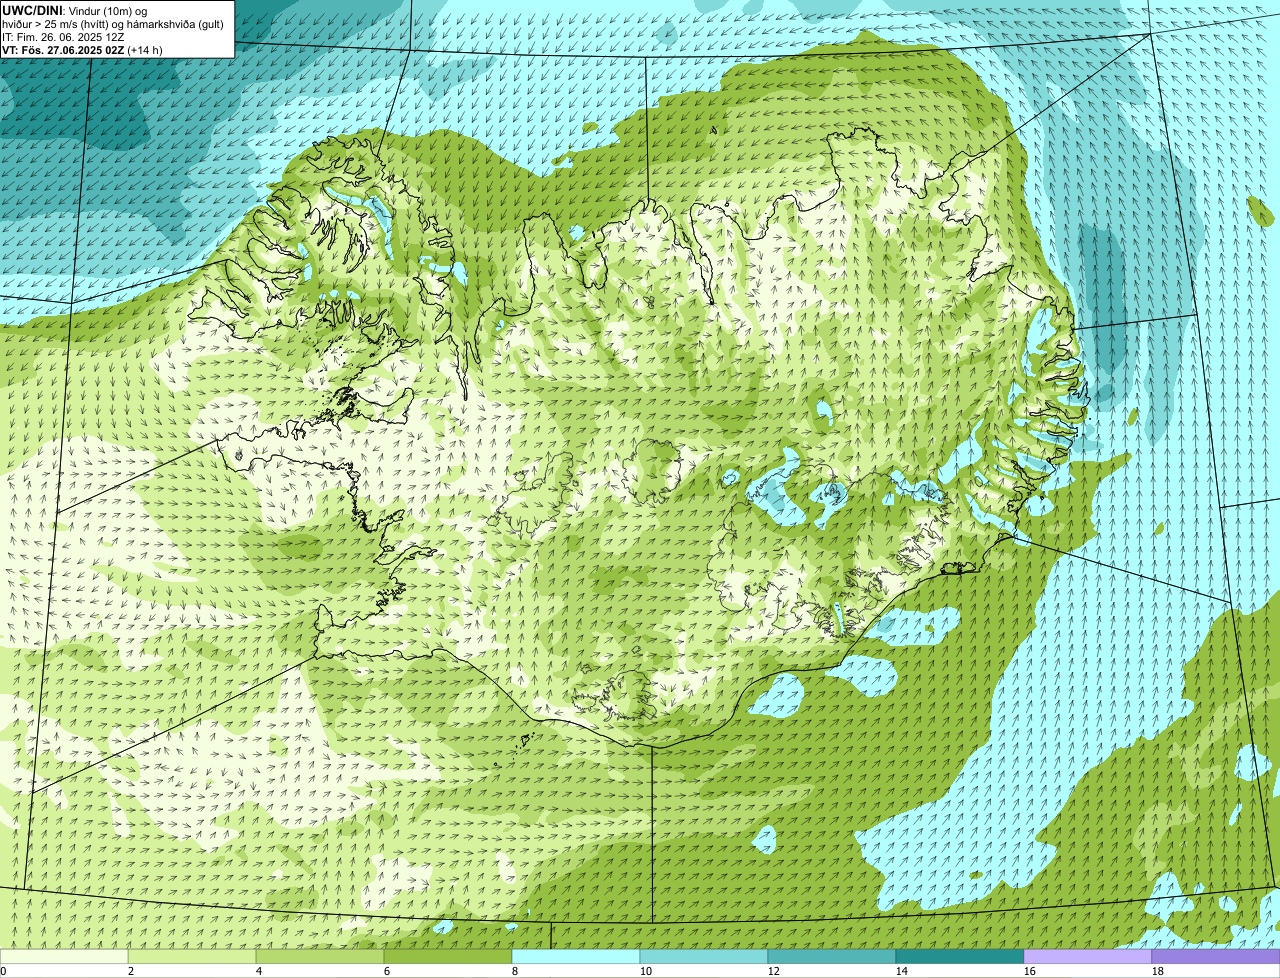Image resolution: width=1280 pixels, height=978 pixels.
Task: Select the init time 'IT: Fim. 26. 06. 2025 12Z'
Action: pos(63,36)
